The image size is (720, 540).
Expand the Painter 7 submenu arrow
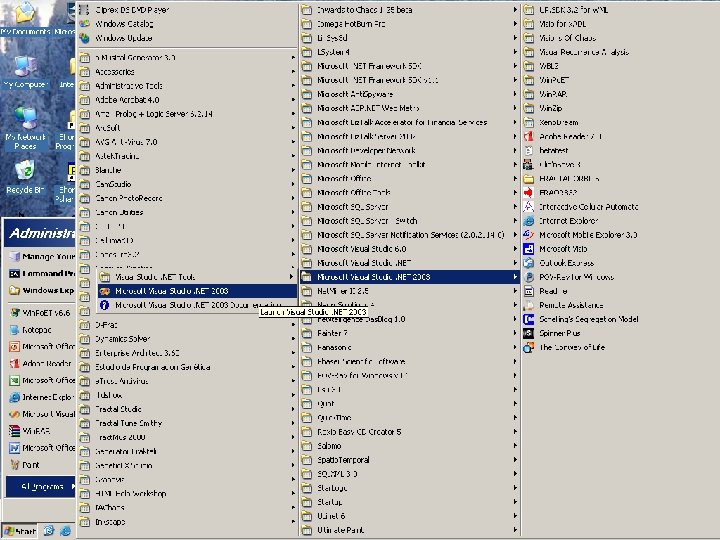515,333
